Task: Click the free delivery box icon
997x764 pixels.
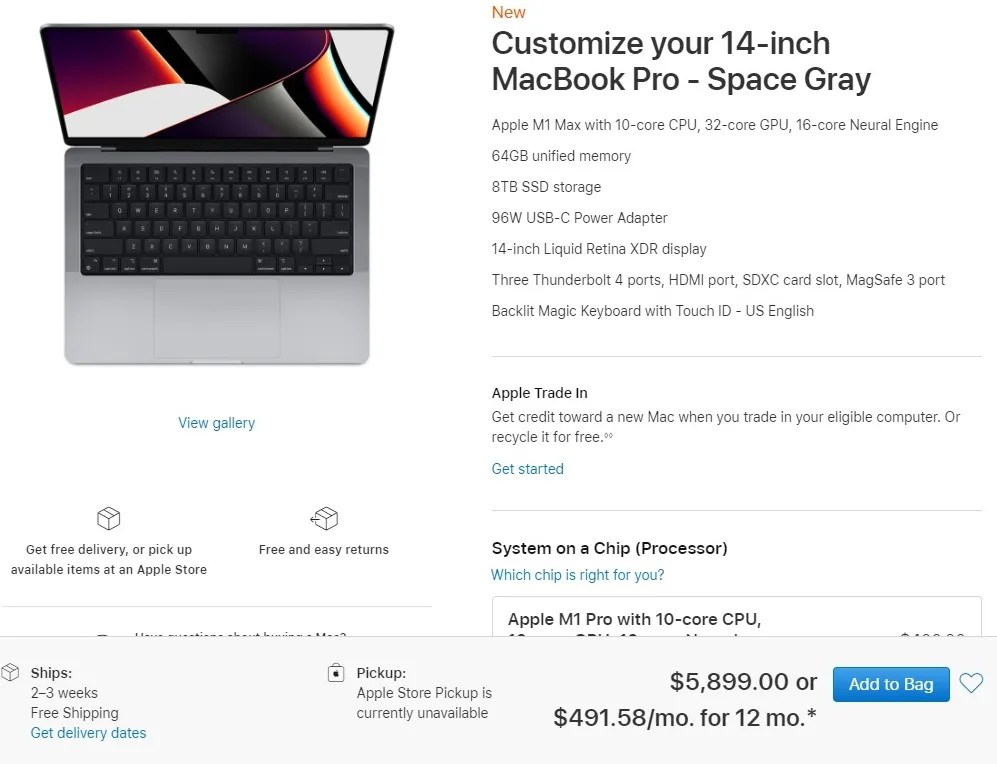Action: coord(108,518)
